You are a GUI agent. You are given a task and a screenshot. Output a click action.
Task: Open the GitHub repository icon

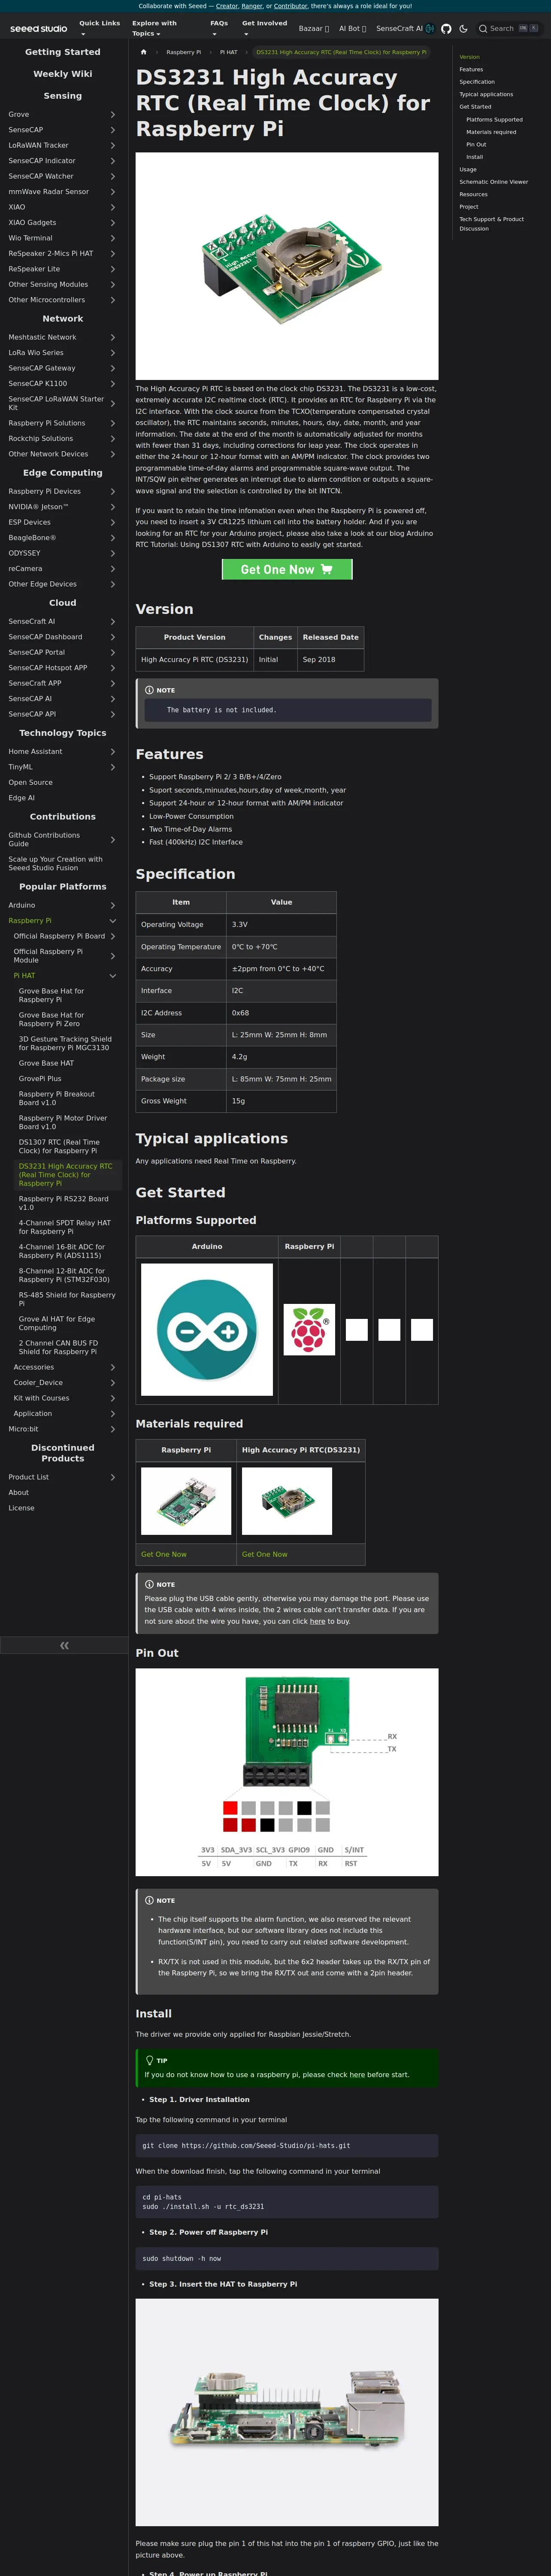[x=446, y=29]
